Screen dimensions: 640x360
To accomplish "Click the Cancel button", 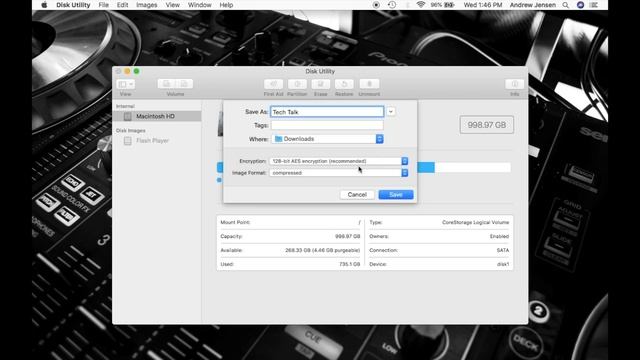I will (x=357, y=195).
